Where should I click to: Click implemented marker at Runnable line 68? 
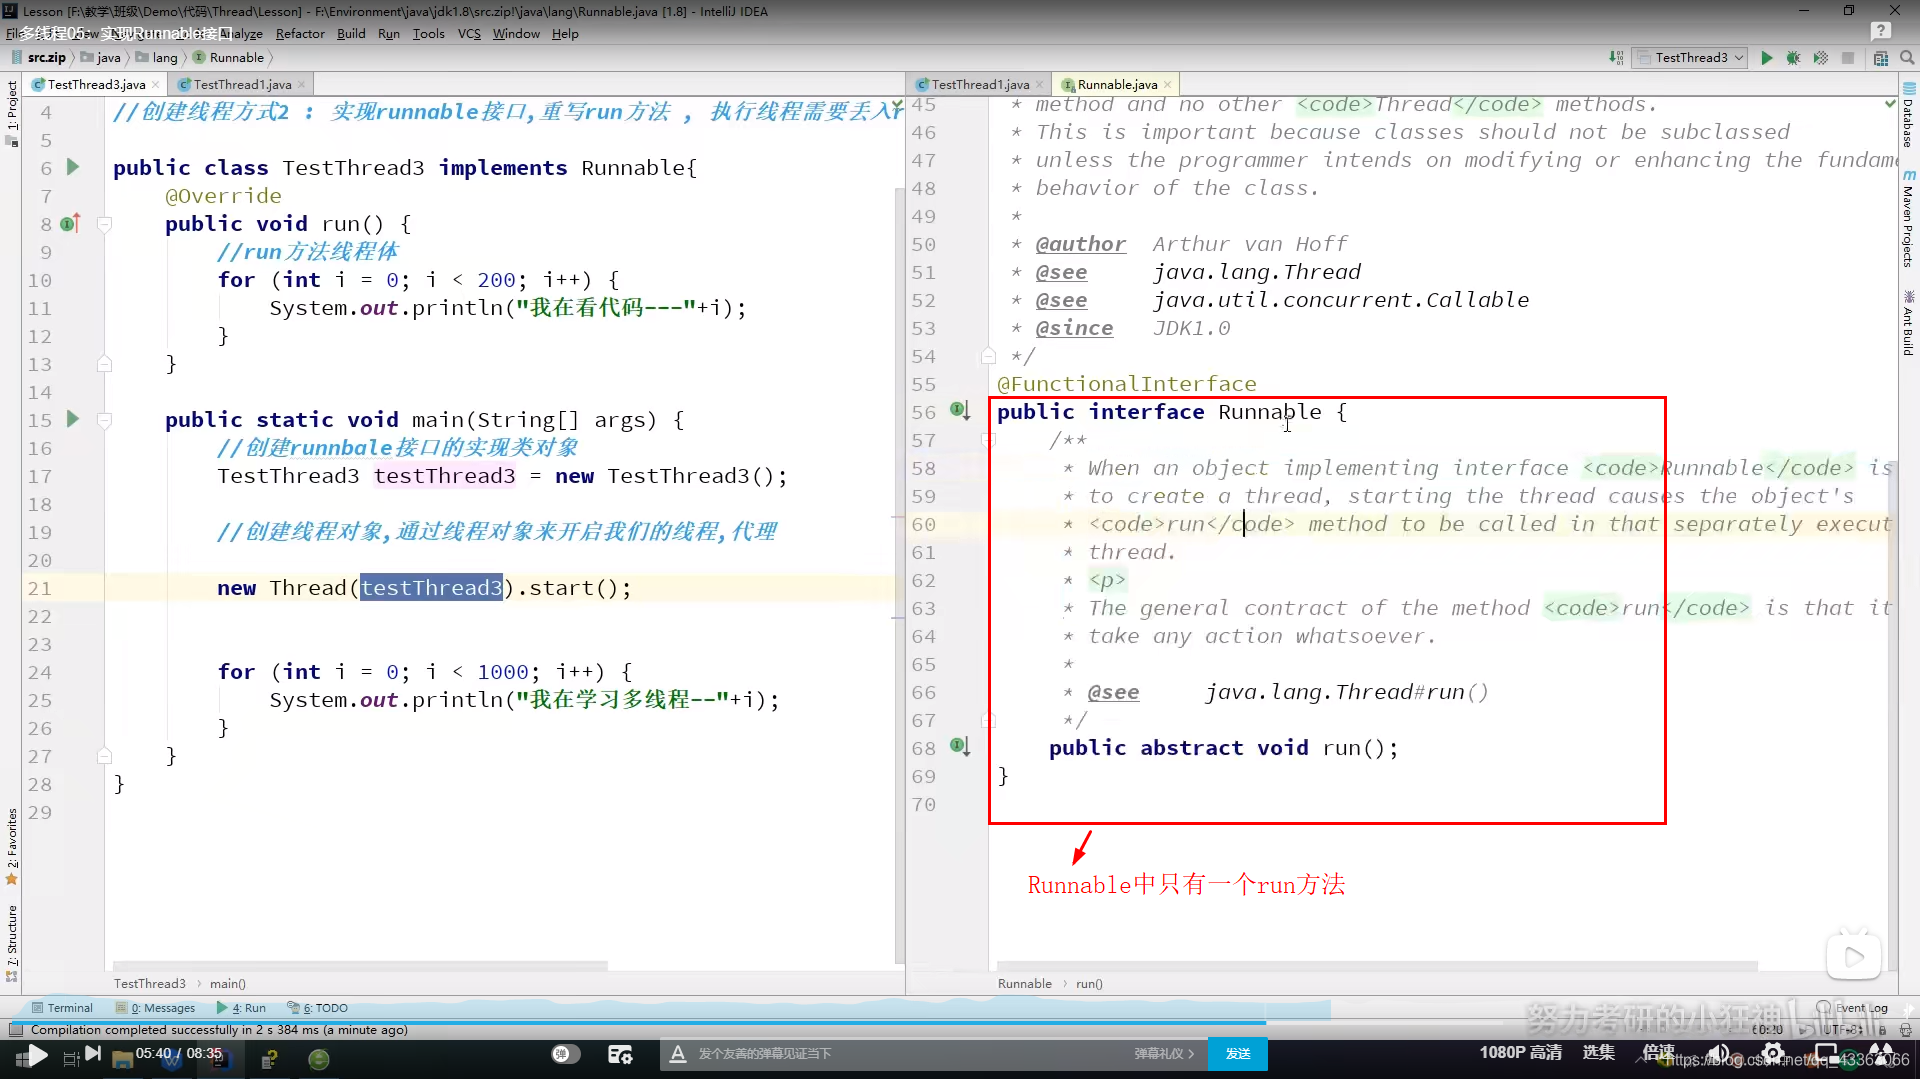coord(959,746)
